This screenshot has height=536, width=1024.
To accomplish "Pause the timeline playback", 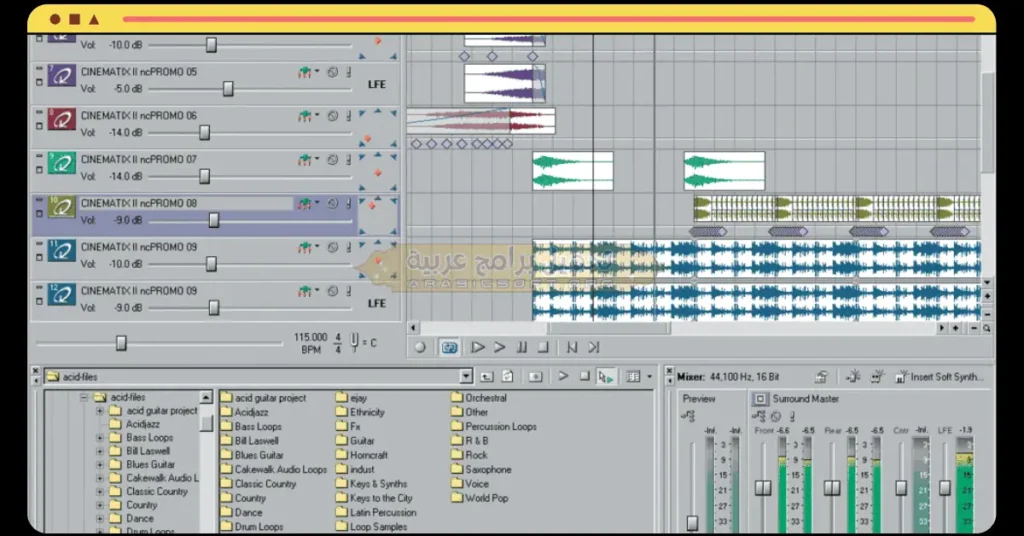I will click(x=521, y=347).
